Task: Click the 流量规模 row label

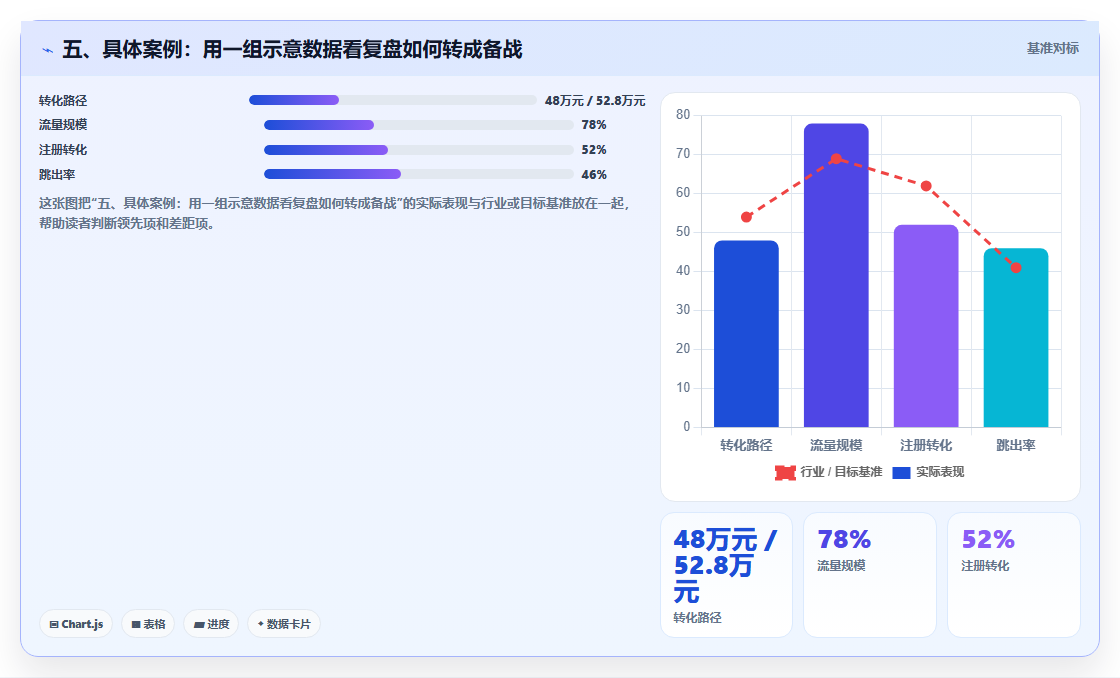Action: pyautogui.click(x=63, y=125)
